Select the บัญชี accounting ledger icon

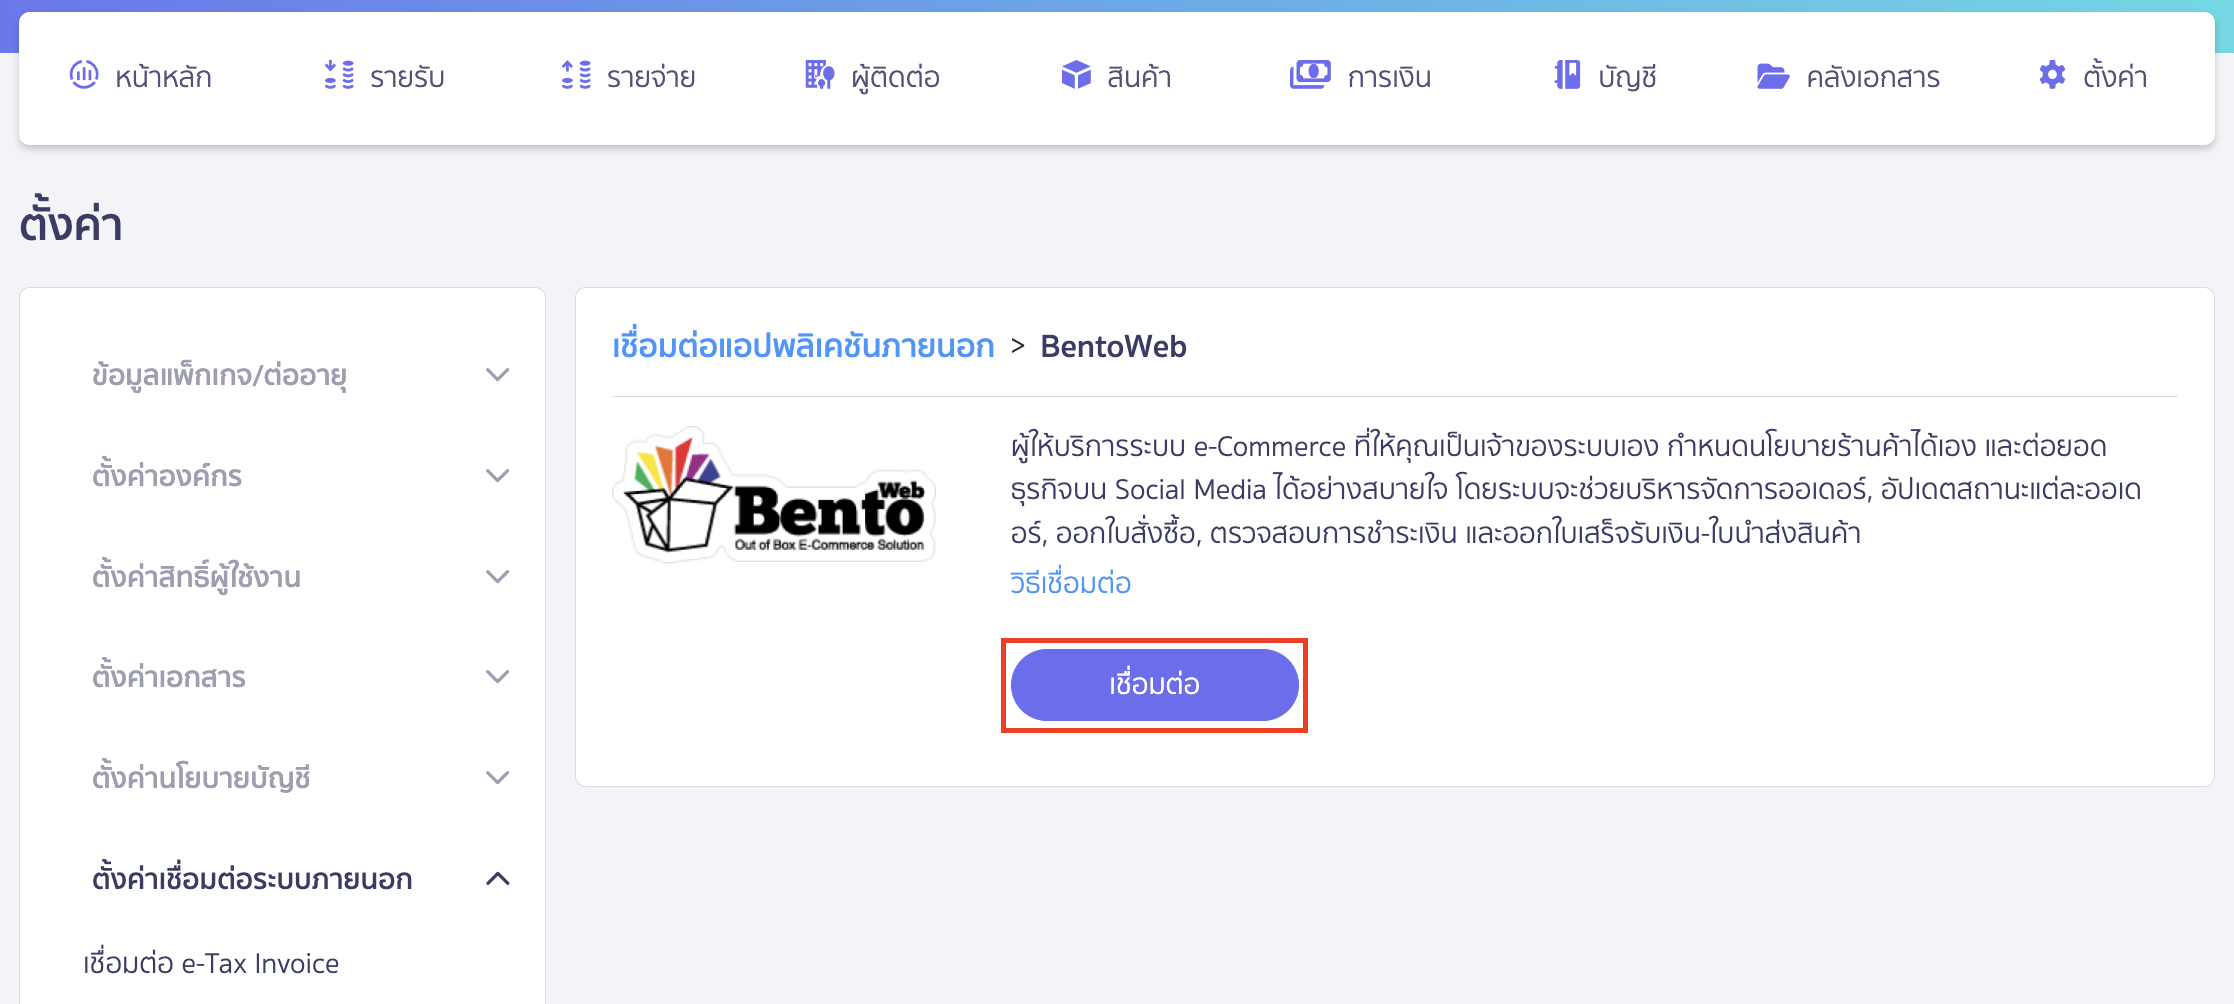[1568, 75]
